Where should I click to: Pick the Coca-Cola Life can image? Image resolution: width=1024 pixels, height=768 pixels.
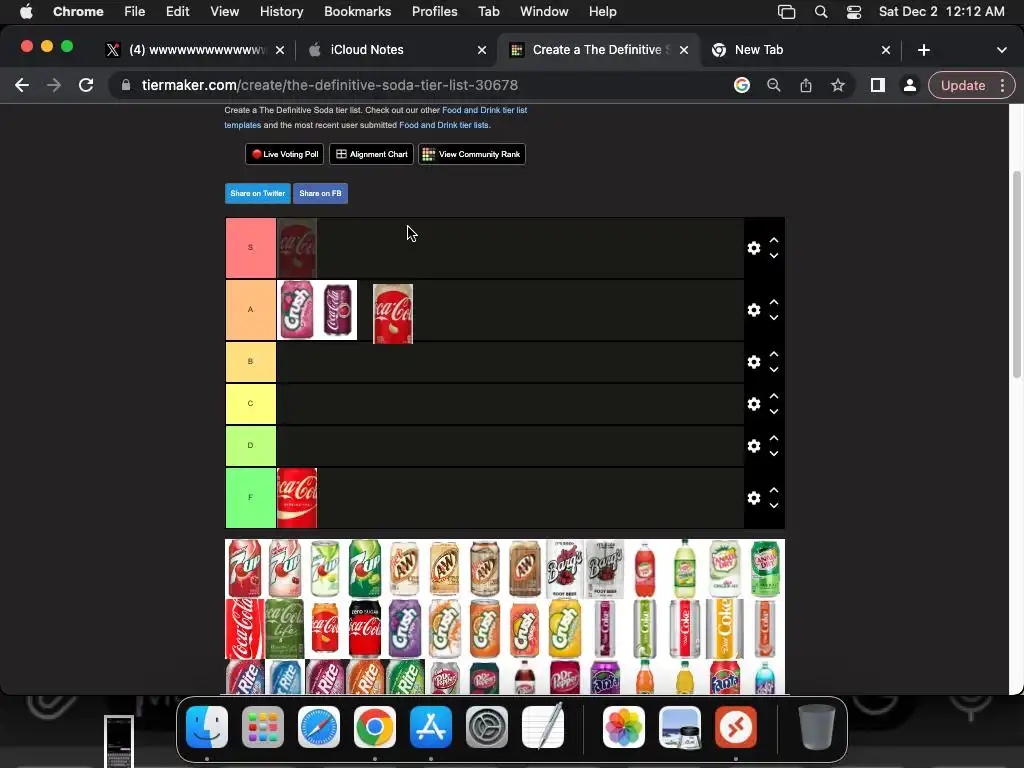pyautogui.click(x=285, y=628)
